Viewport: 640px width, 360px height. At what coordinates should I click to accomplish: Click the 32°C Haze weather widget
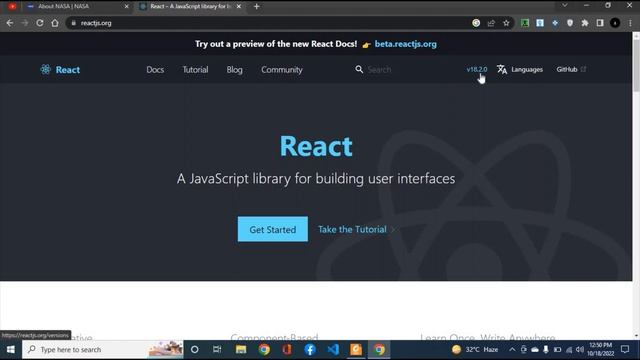[475, 349]
